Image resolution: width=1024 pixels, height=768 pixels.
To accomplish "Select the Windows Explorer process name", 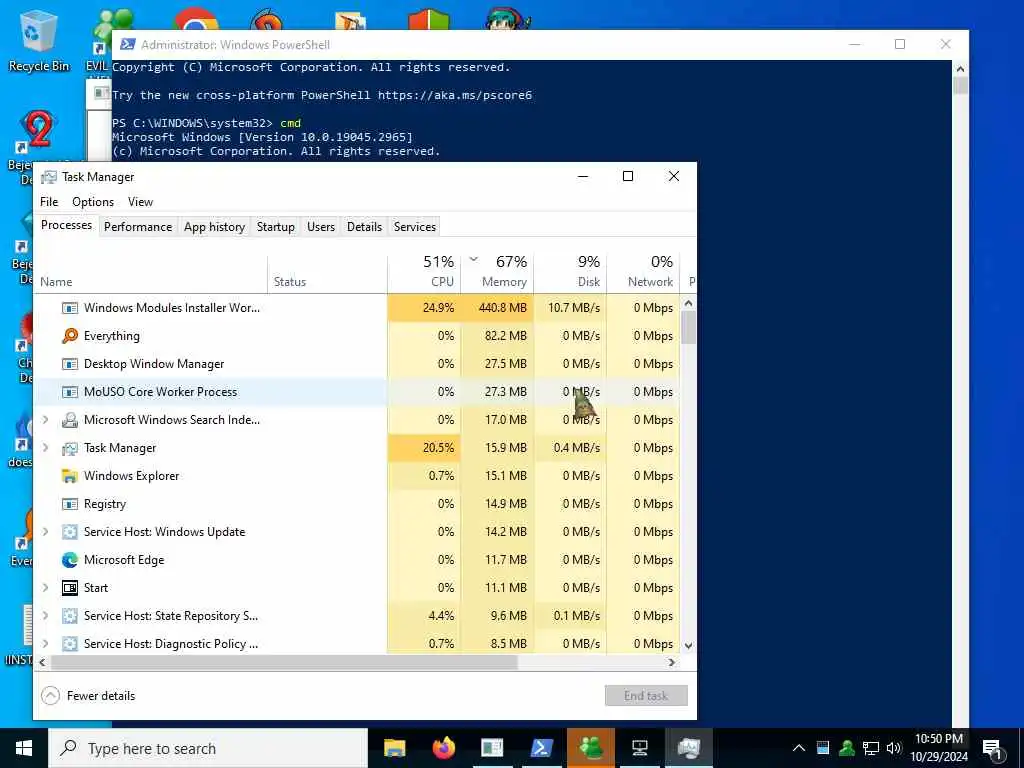I will click(x=131, y=476).
